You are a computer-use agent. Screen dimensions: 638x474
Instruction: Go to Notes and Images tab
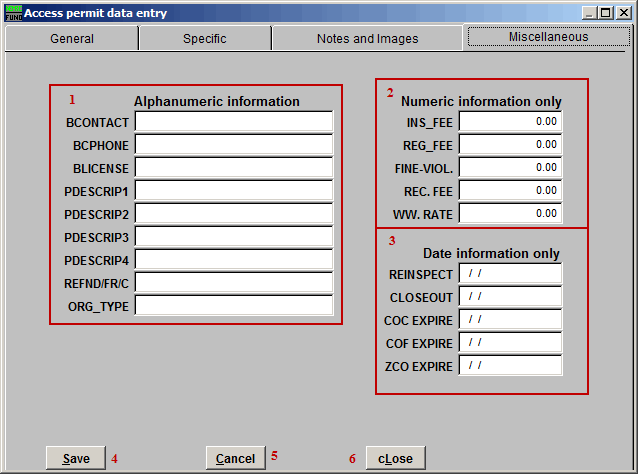[367, 39]
